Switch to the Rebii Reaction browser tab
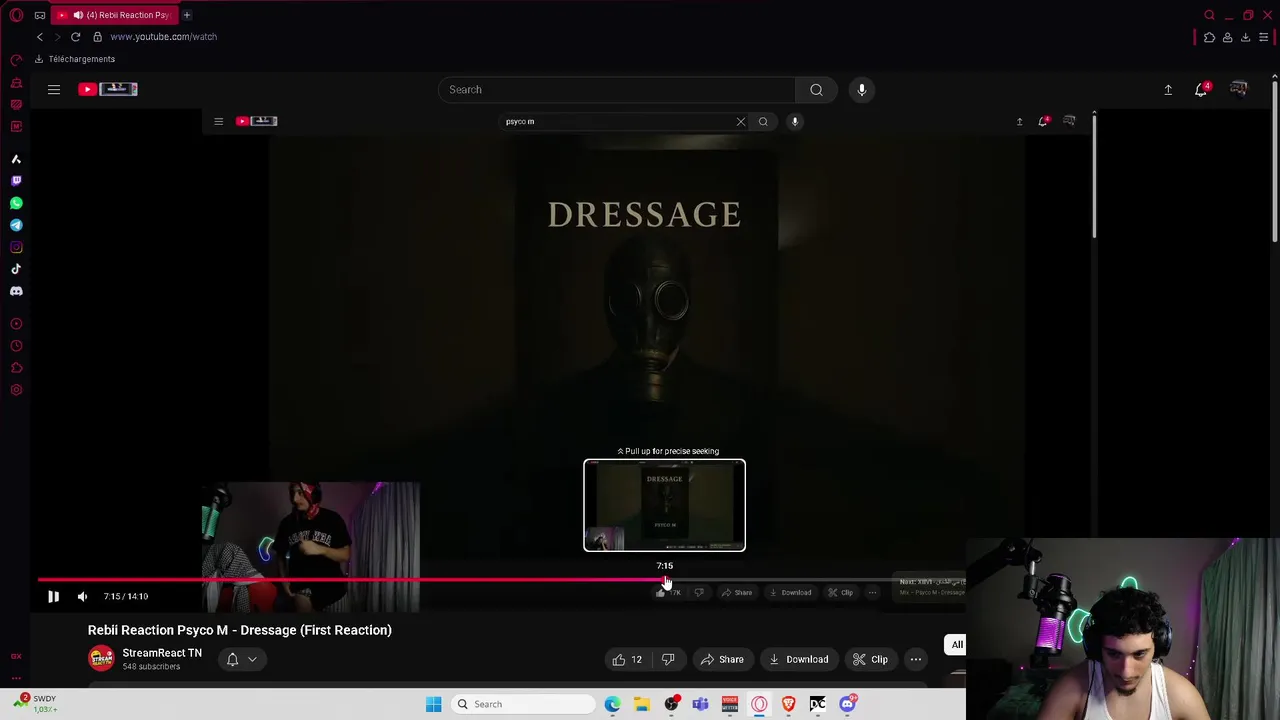This screenshot has width=1280, height=720. (x=115, y=15)
